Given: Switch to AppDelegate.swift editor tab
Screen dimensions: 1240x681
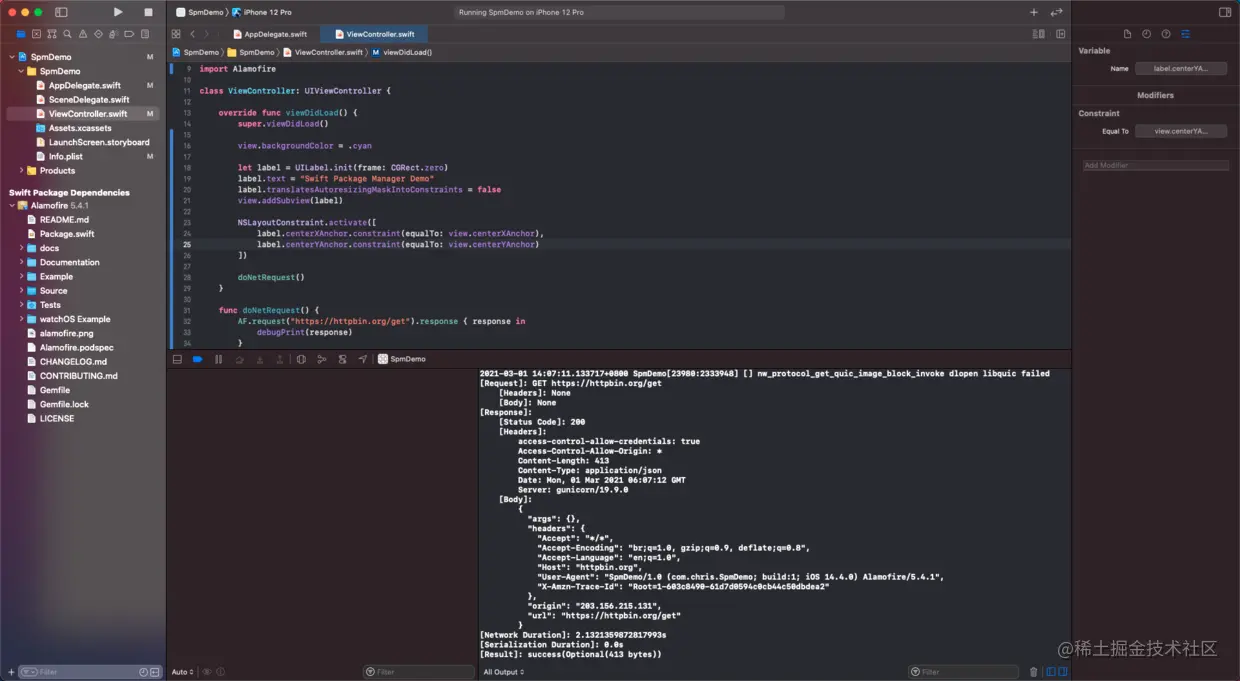Looking at the screenshot, I should (x=270, y=34).
